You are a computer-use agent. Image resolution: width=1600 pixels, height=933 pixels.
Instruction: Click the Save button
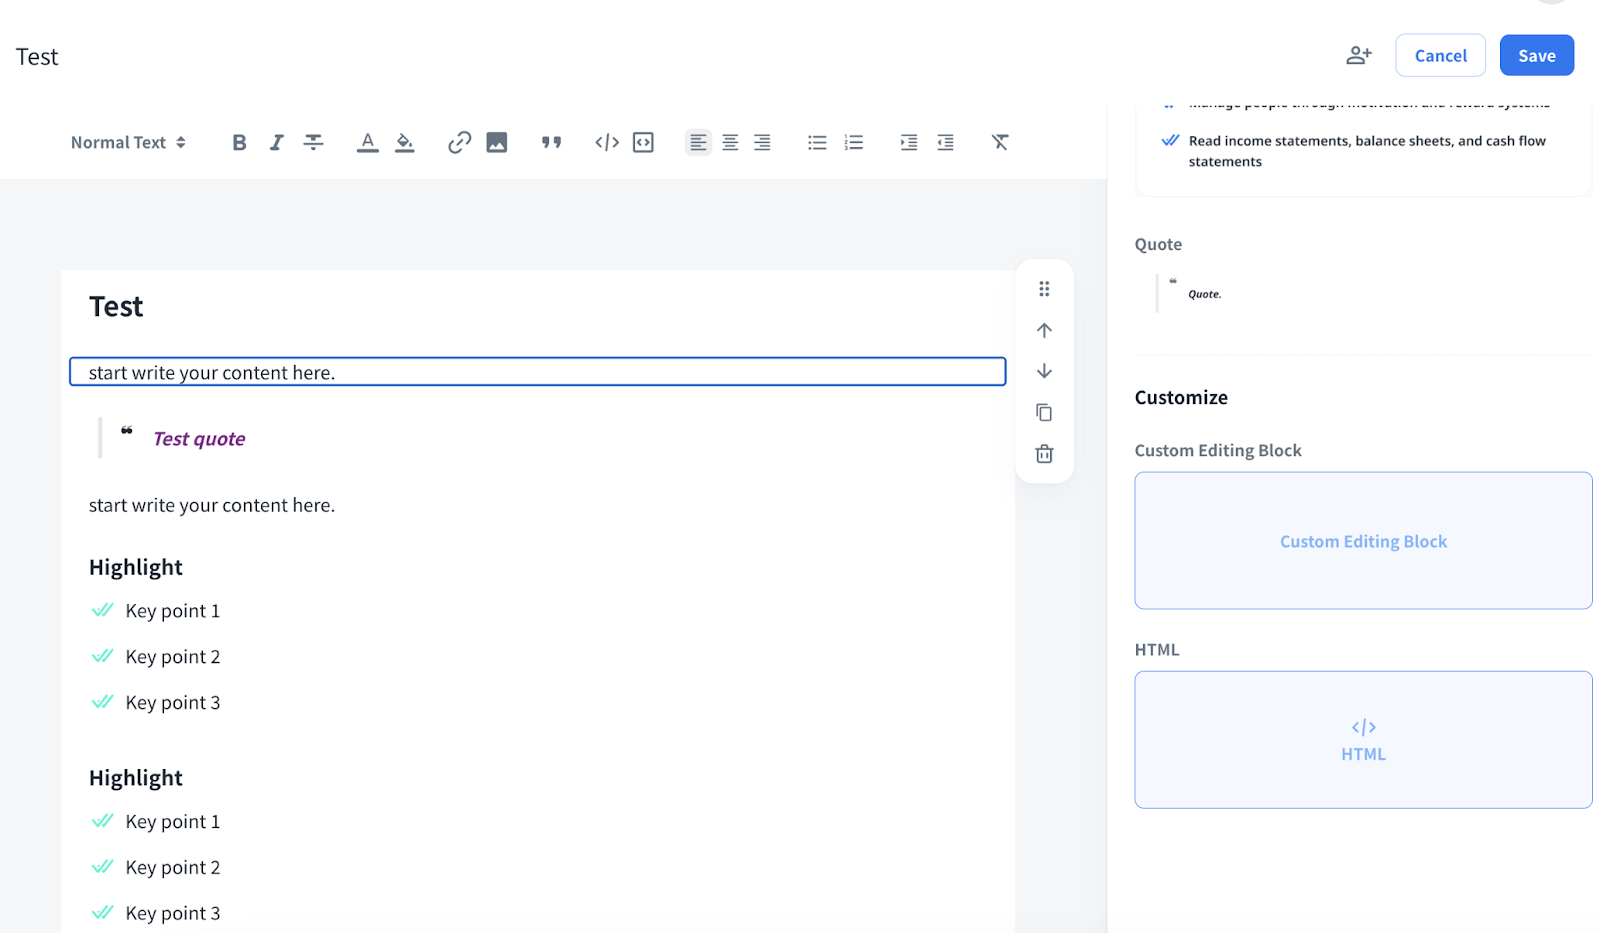(x=1536, y=56)
